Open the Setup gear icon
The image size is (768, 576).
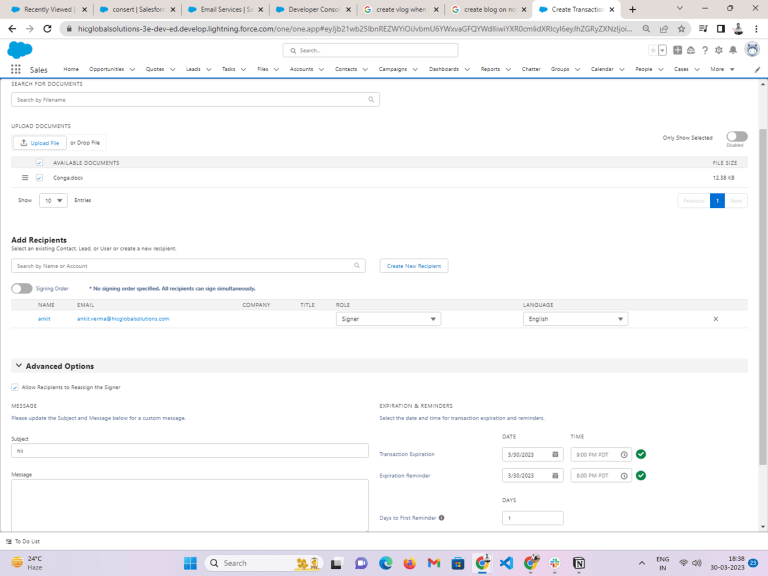[x=719, y=50]
